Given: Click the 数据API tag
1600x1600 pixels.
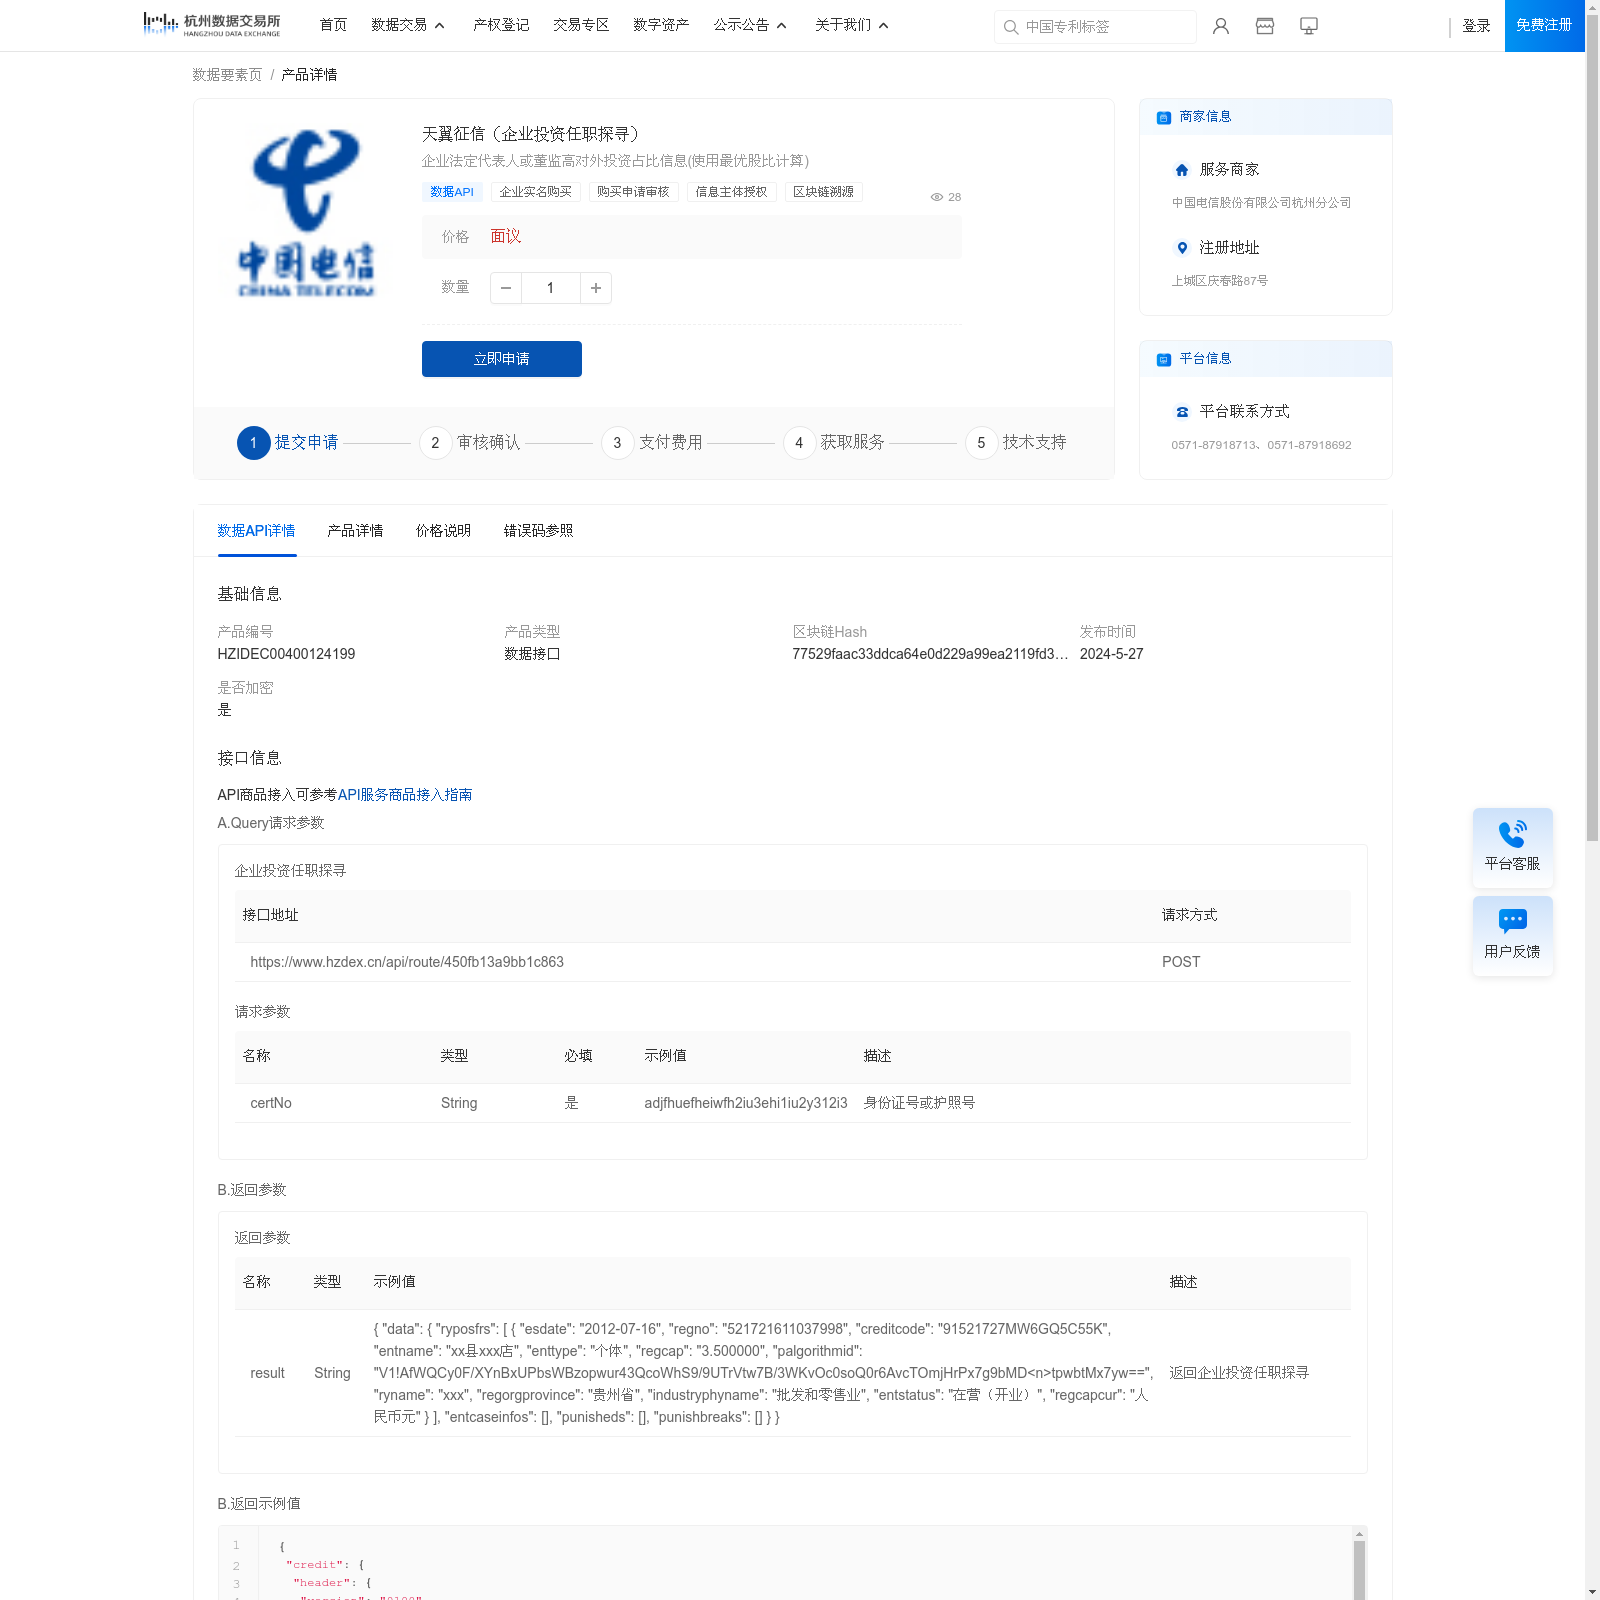Looking at the screenshot, I should pos(452,192).
